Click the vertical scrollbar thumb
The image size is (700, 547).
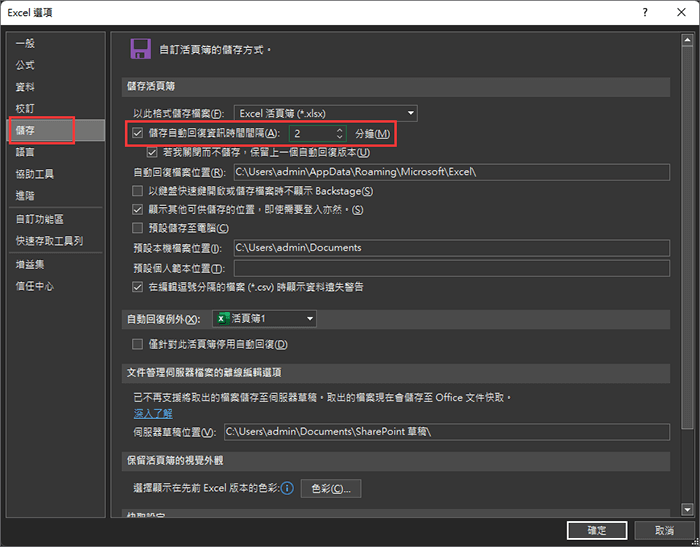[687, 238]
